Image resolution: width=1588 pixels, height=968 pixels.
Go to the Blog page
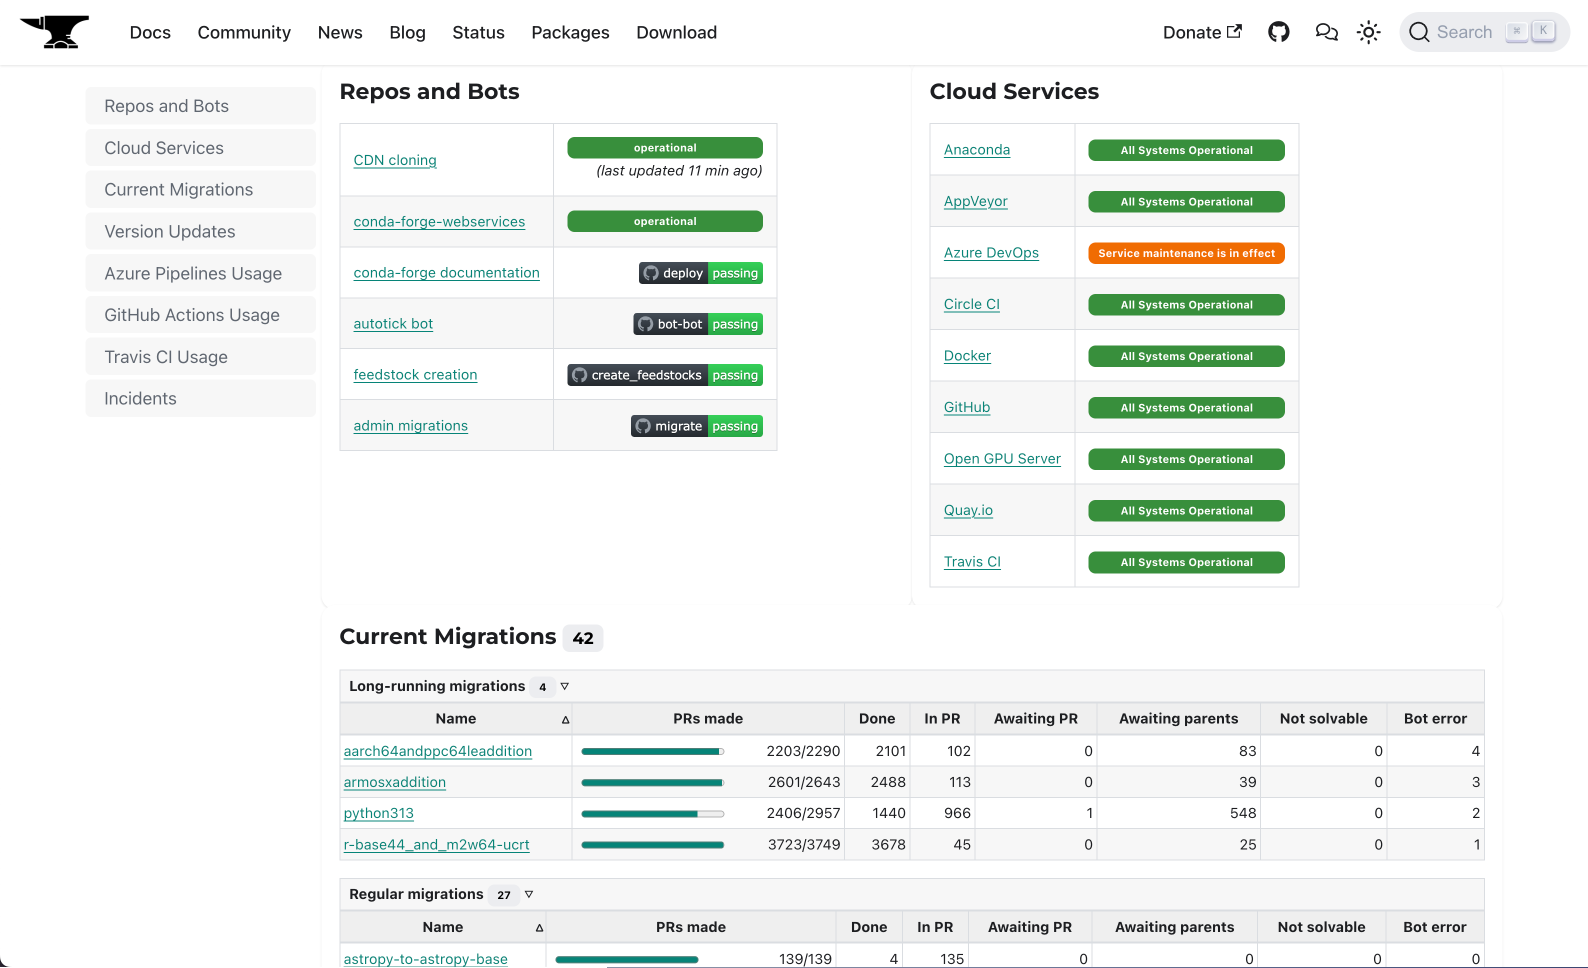407,32
